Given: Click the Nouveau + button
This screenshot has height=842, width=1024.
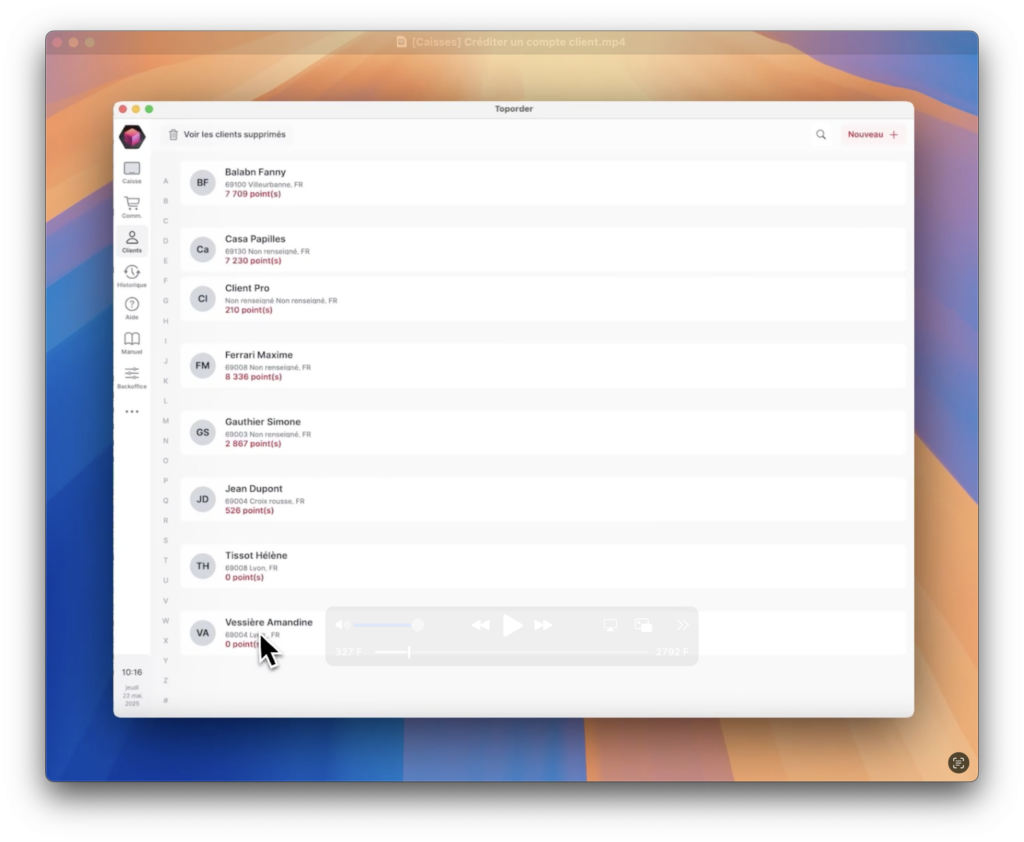Looking at the screenshot, I should pyautogui.click(x=872, y=135).
